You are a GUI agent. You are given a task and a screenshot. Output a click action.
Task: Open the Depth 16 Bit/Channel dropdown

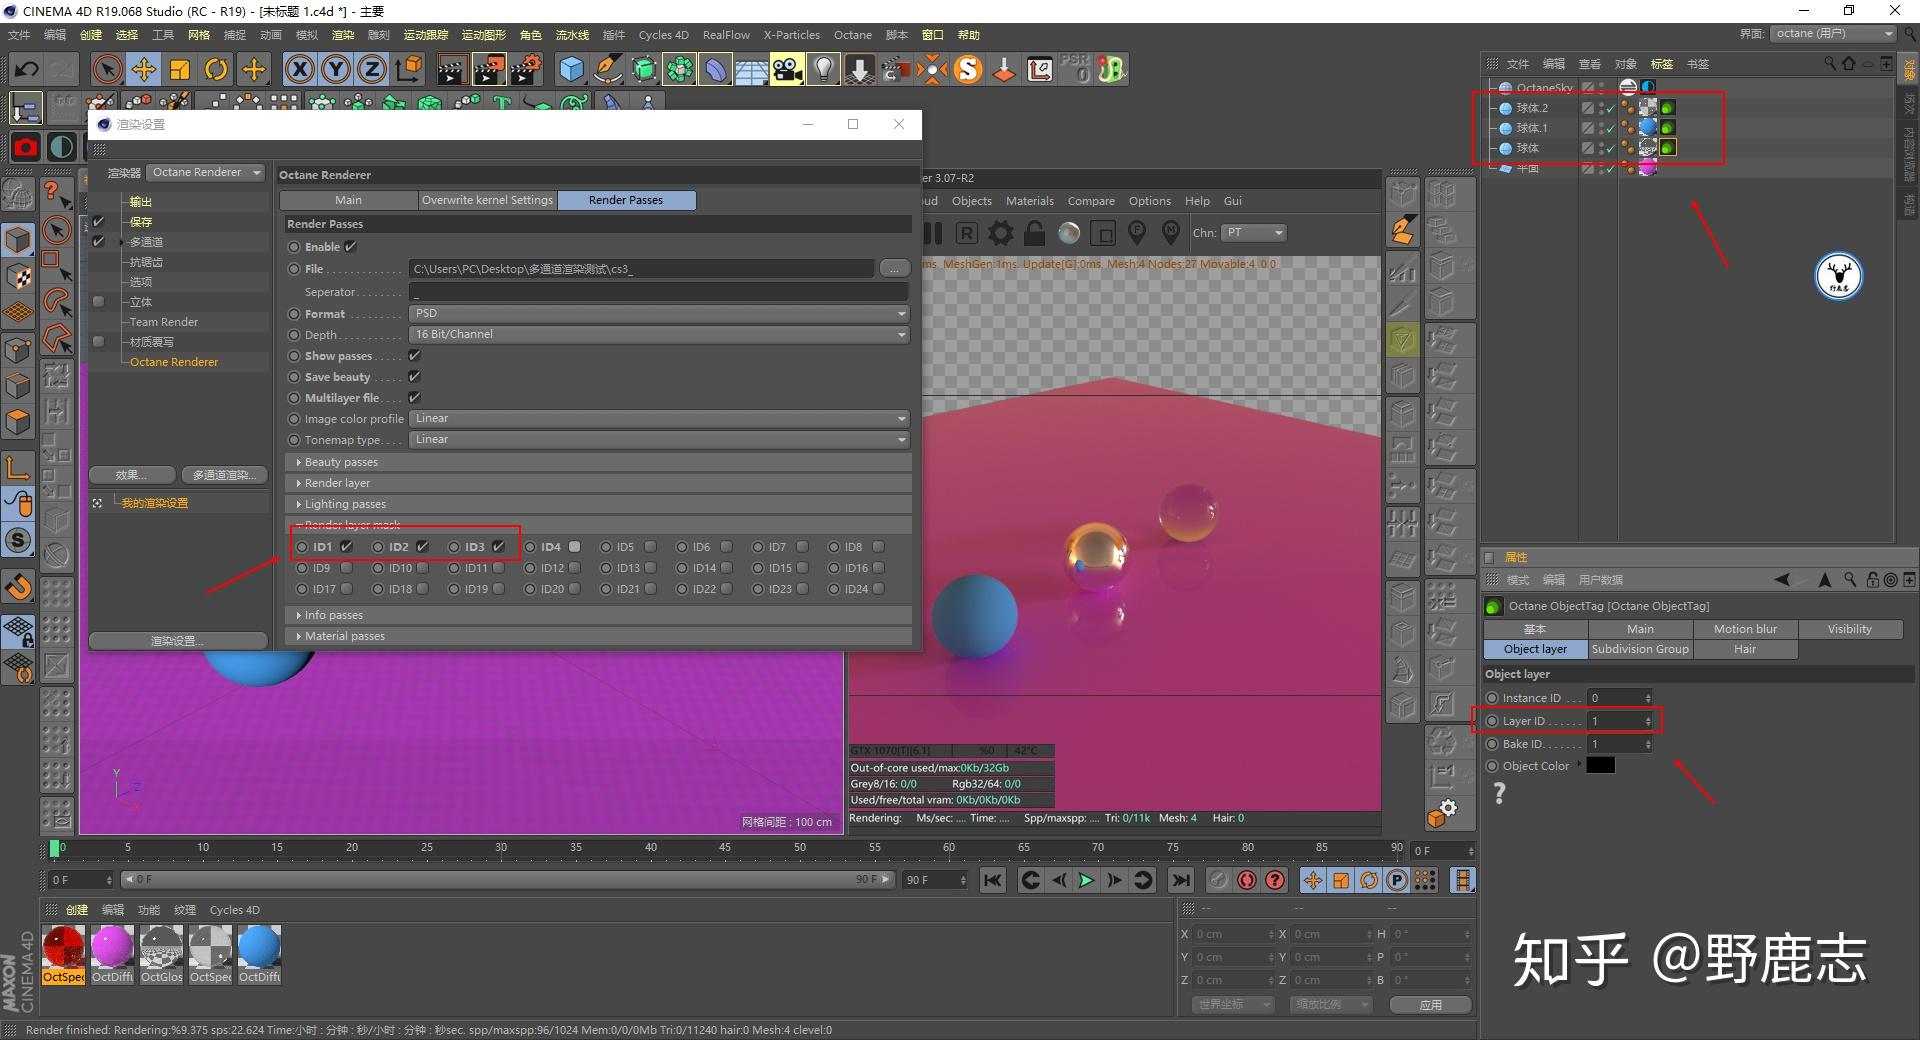coord(659,335)
